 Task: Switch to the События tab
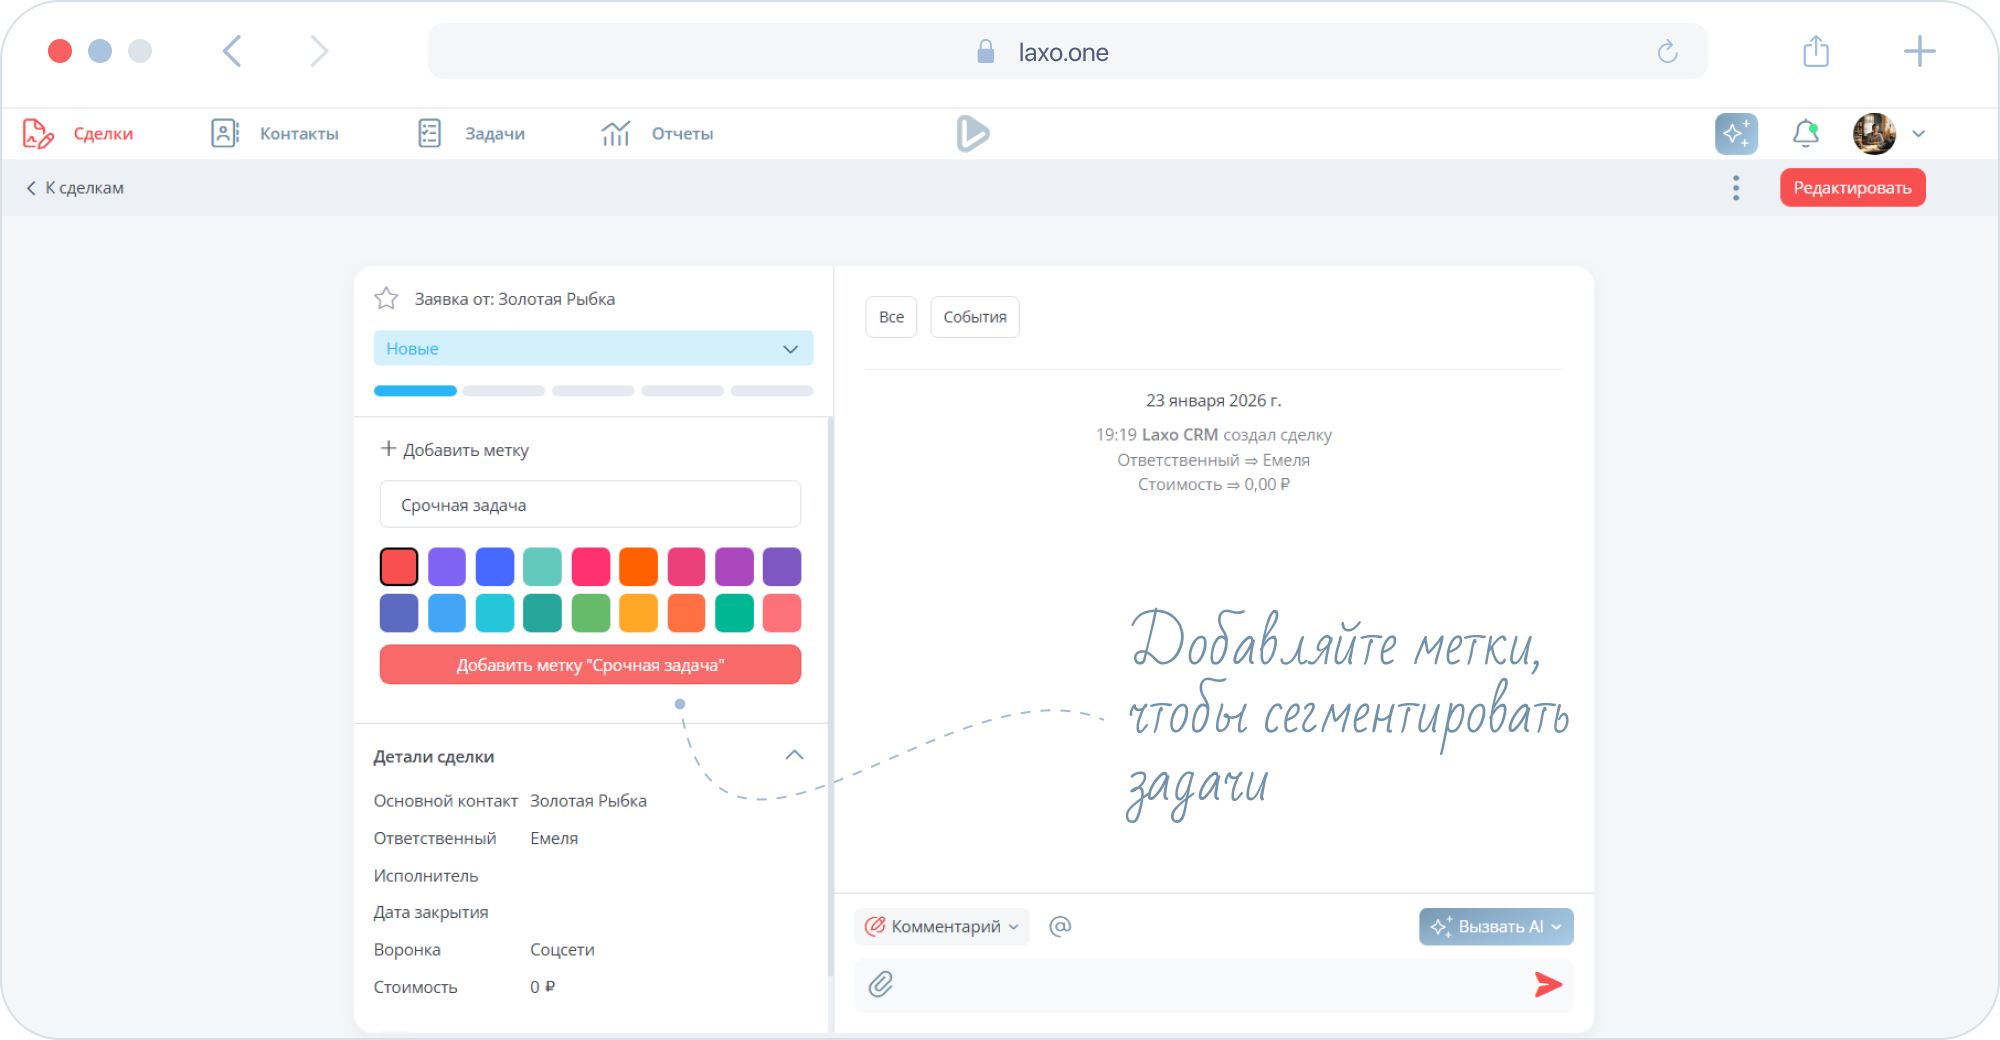coord(974,317)
